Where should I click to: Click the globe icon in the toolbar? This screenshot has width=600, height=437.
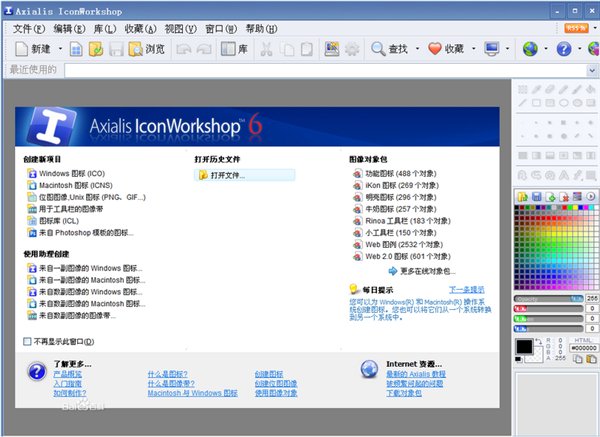pos(530,48)
